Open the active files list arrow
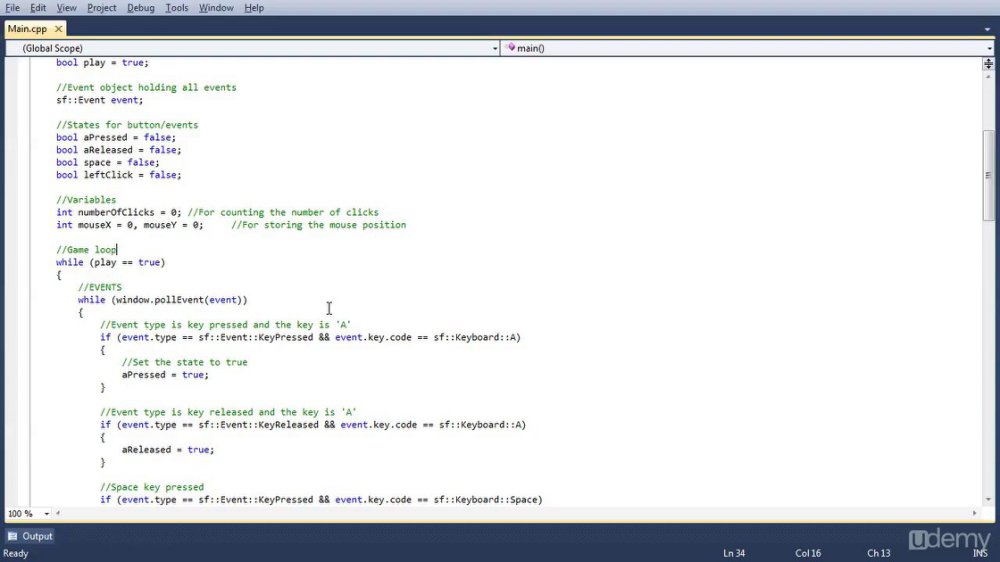Screen dimensions: 1000x562 pos(987,29)
